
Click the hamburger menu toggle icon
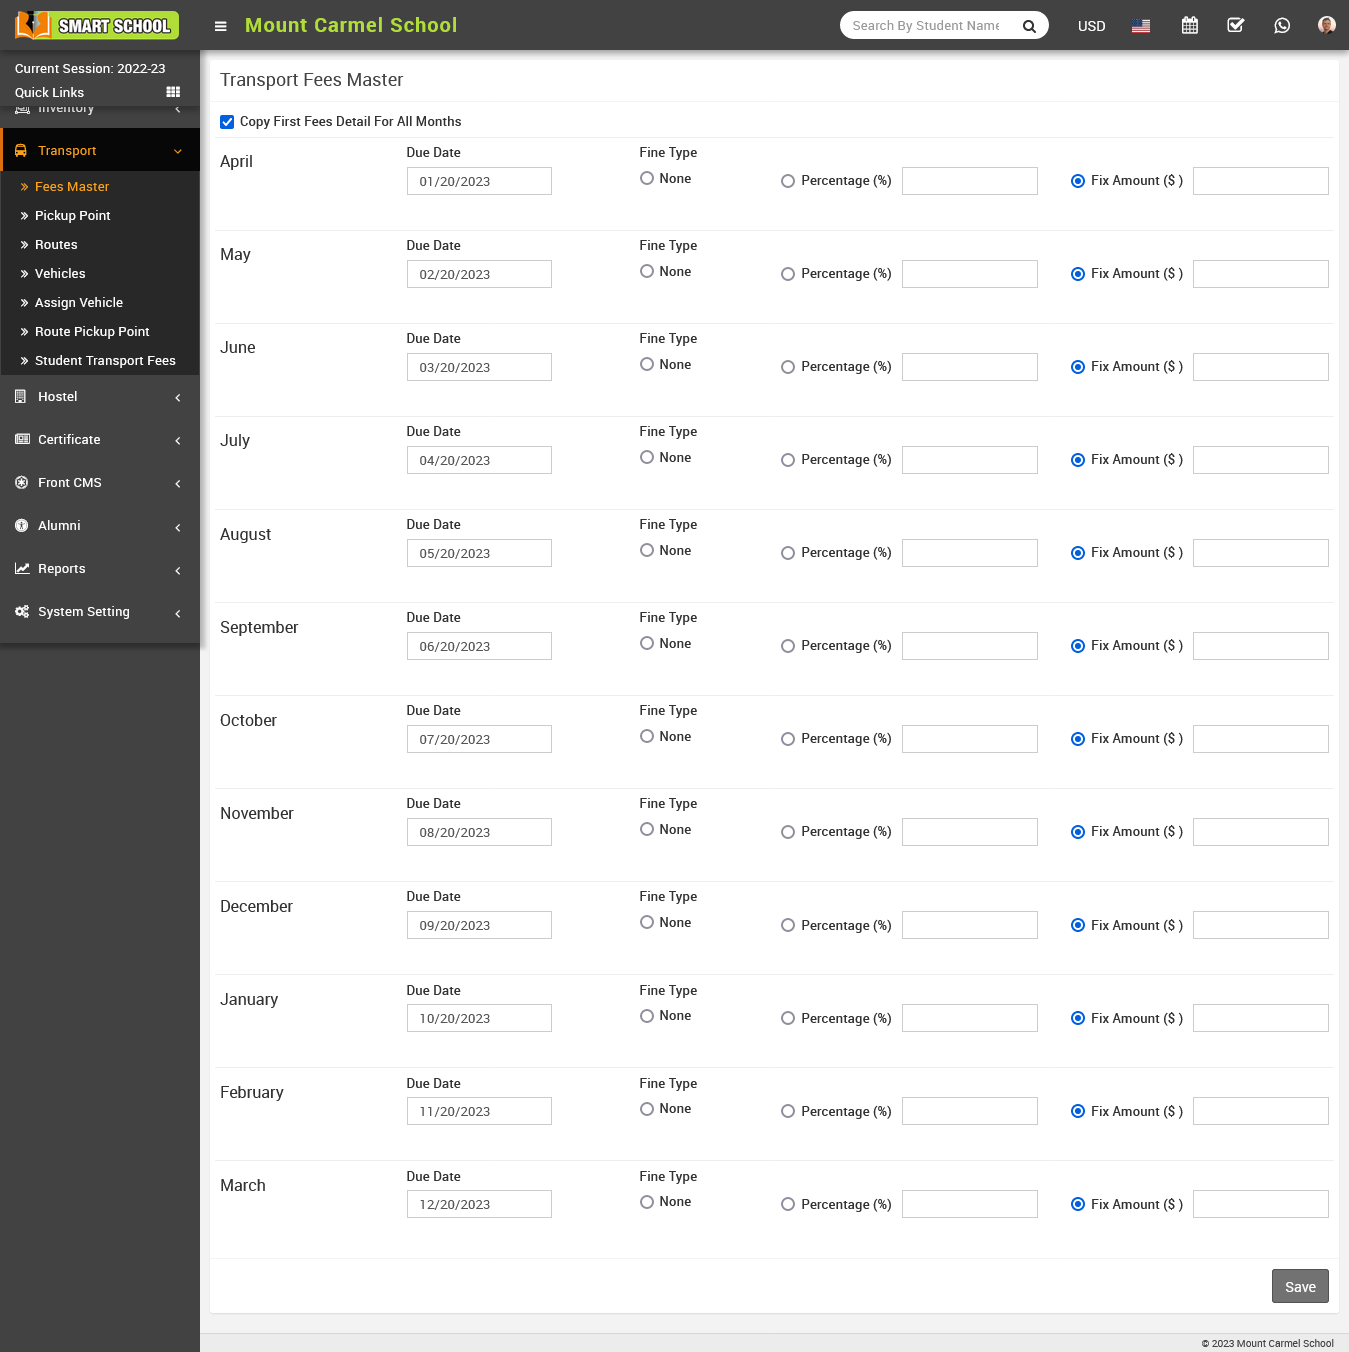(x=221, y=26)
